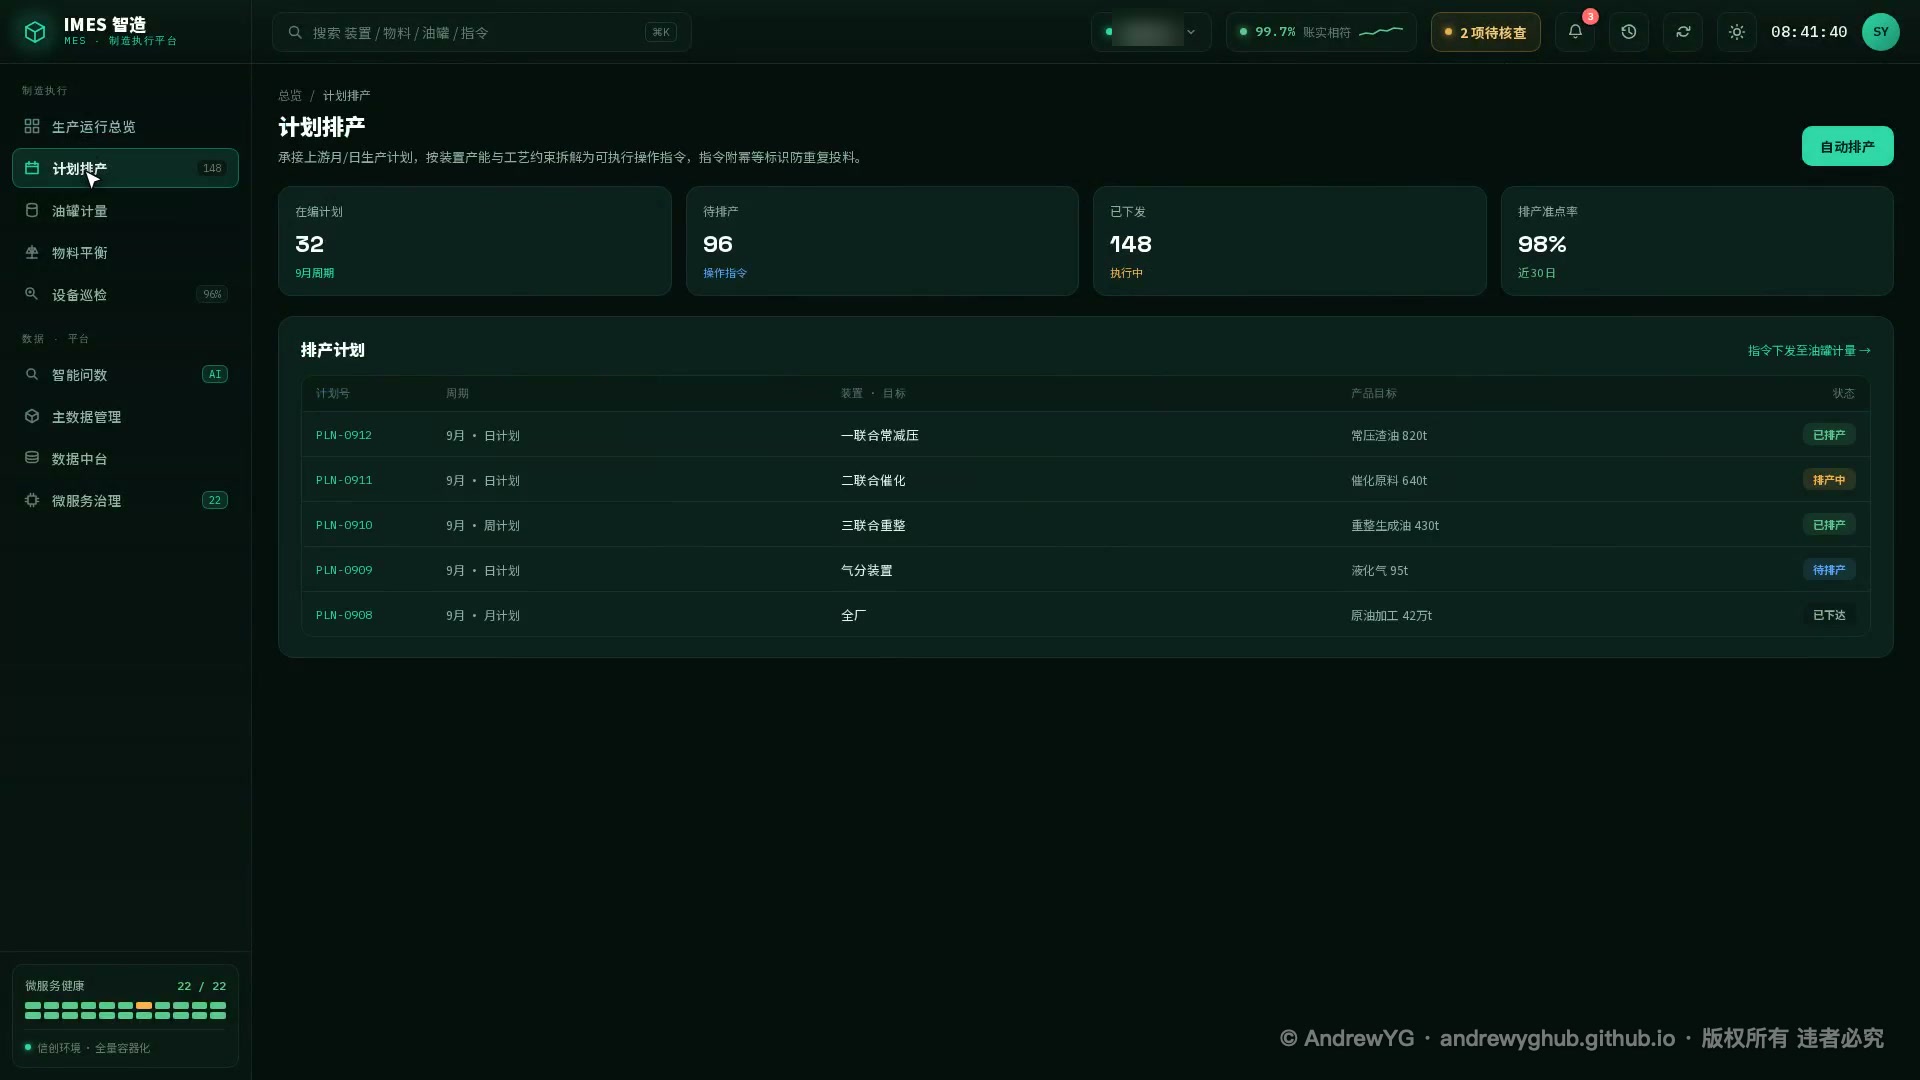This screenshot has width=1920, height=1080.
Task: Open the notifications bell
Action: pos(1575,32)
